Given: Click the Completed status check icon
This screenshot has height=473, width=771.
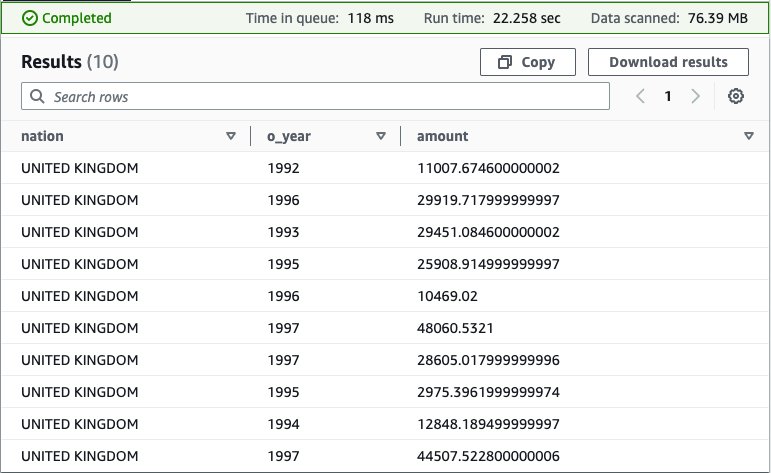Looking at the screenshot, I should click(30, 18).
